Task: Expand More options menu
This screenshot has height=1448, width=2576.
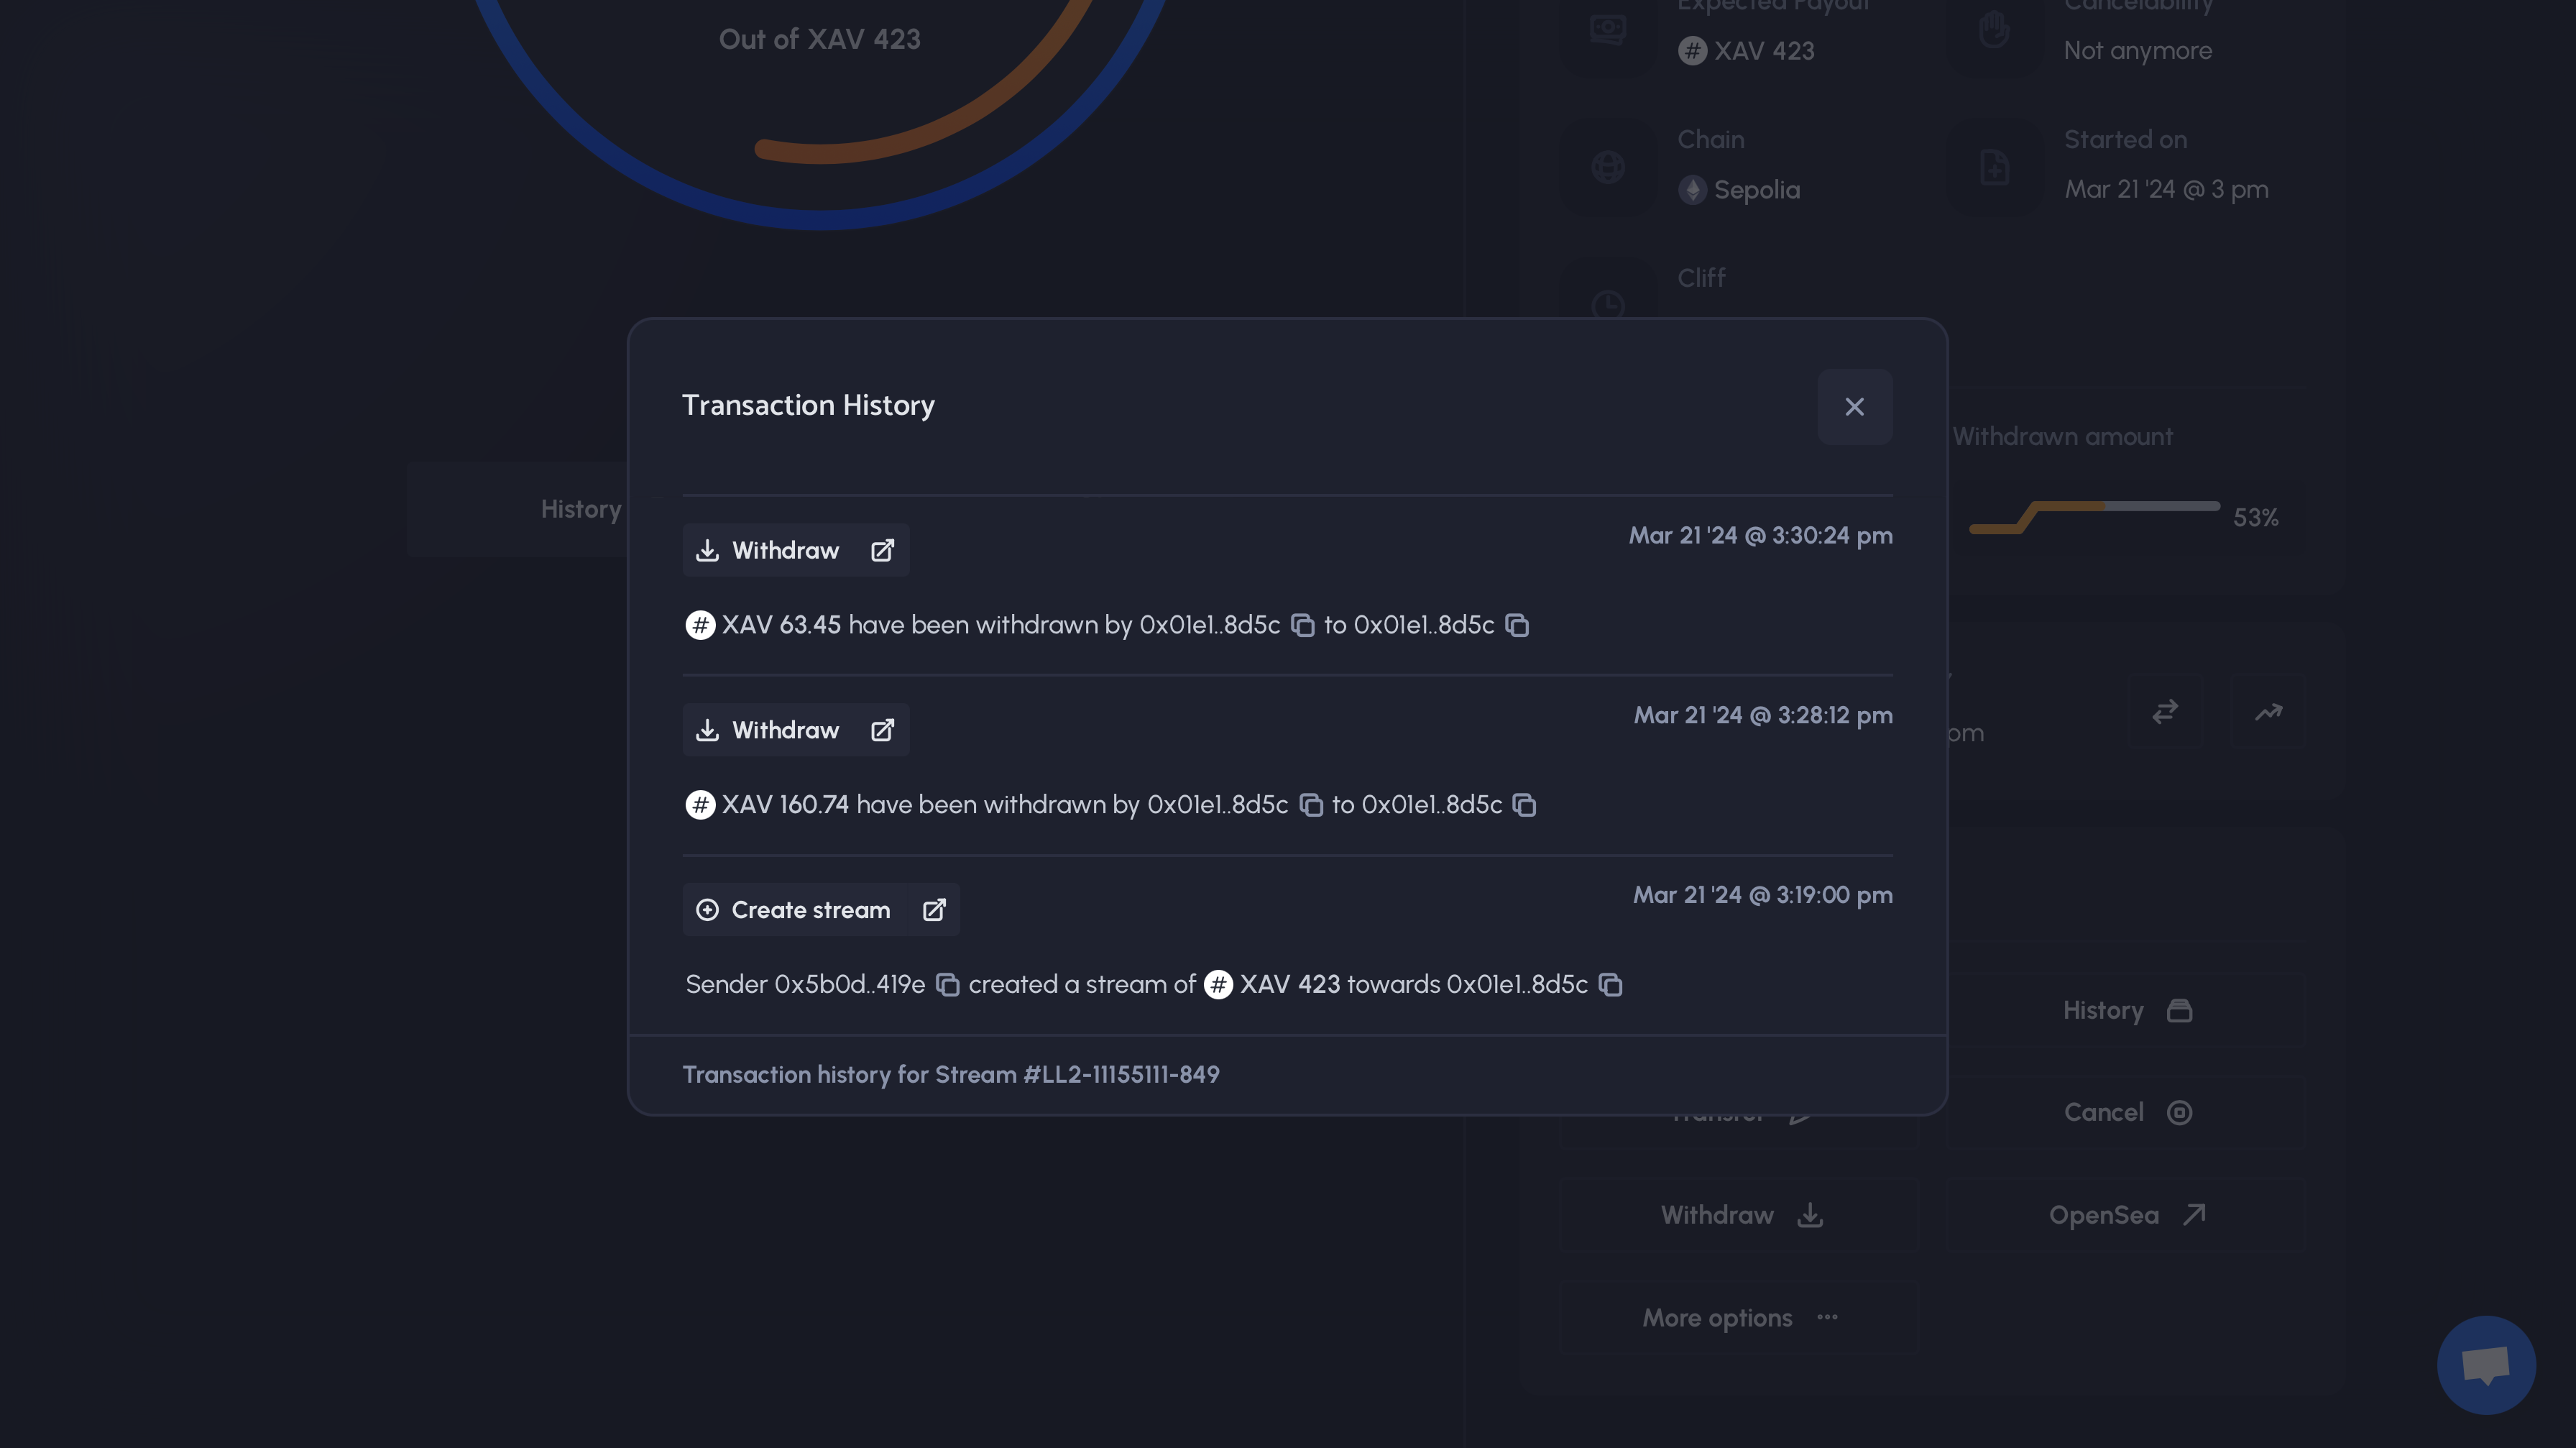Action: [x=1740, y=1318]
